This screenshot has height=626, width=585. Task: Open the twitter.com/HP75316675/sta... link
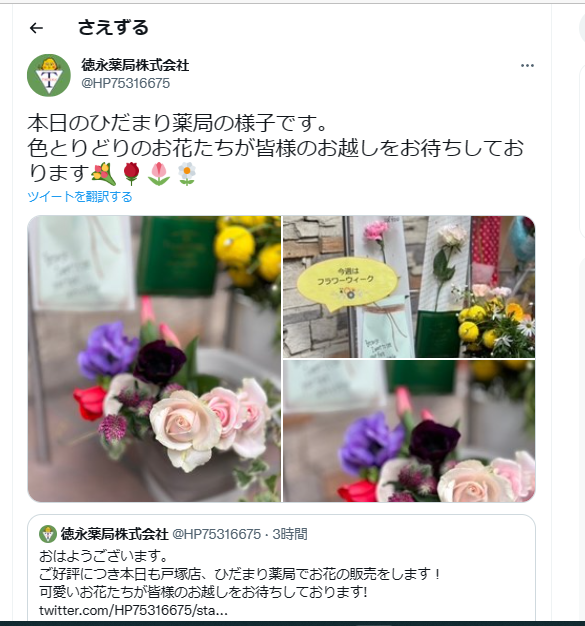click(133, 610)
